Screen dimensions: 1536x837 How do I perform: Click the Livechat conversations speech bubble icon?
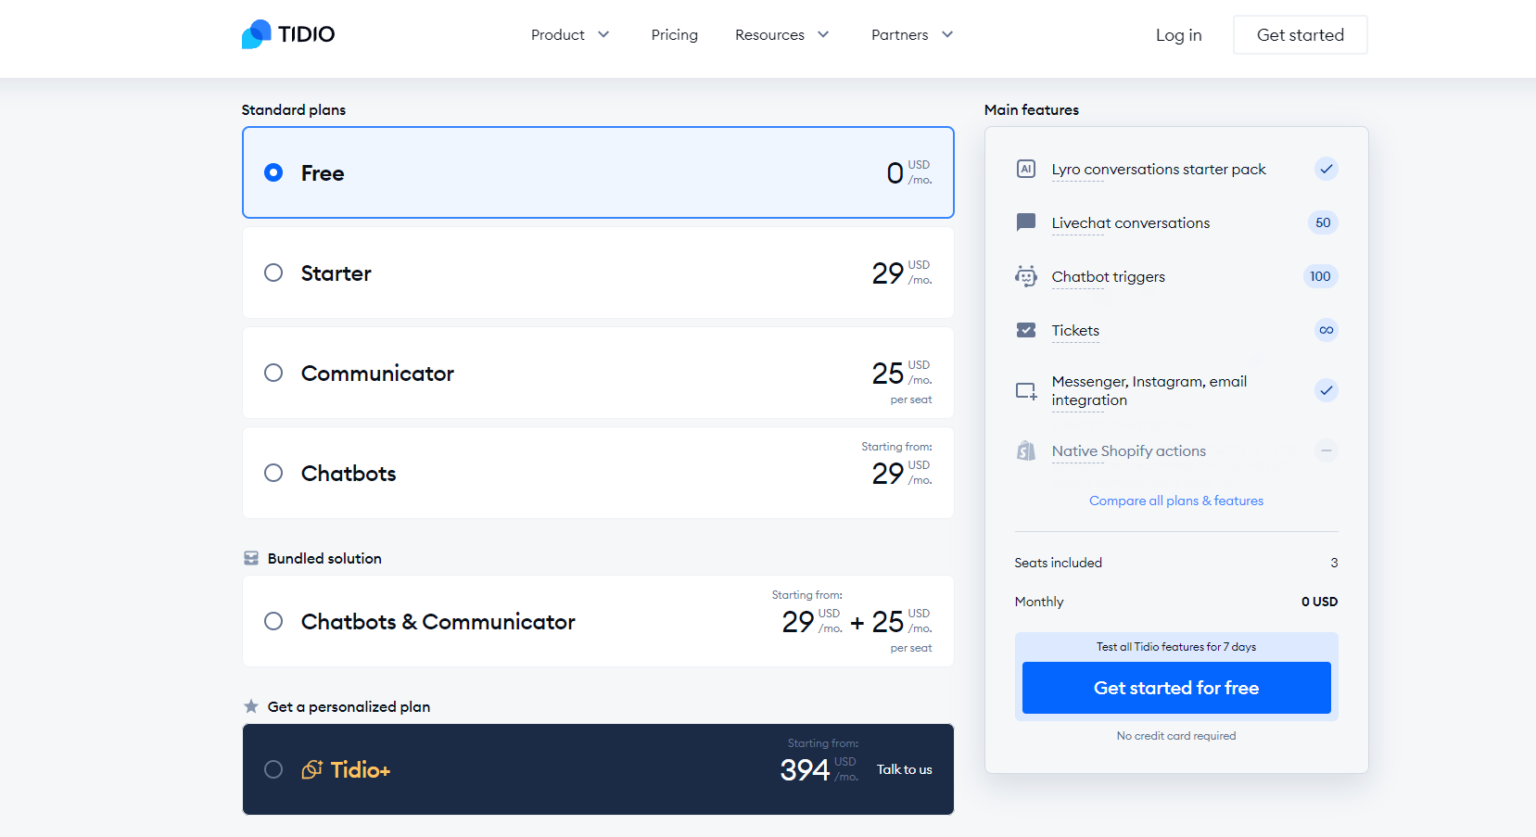pyautogui.click(x=1026, y=222)
